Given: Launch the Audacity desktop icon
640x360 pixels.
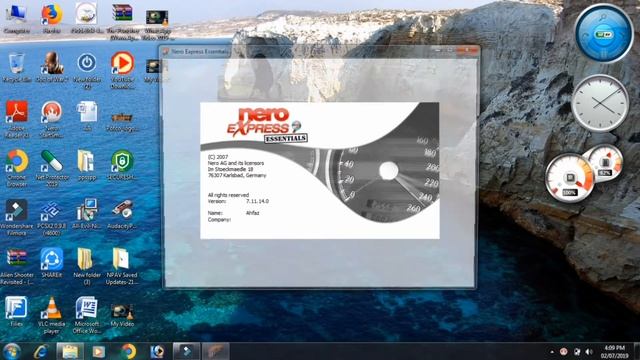Looking at the screenshot, I should [x=122, y=214].
